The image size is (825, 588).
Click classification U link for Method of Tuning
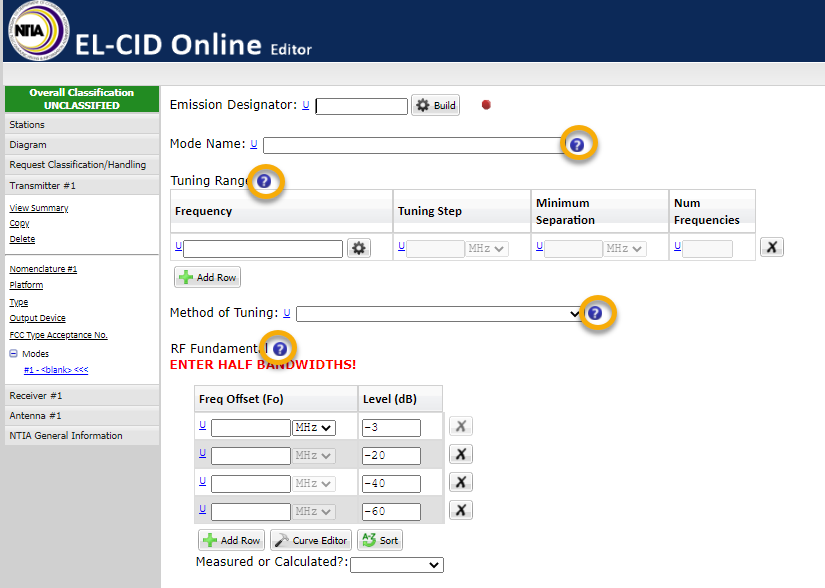[x=287, y=313]
